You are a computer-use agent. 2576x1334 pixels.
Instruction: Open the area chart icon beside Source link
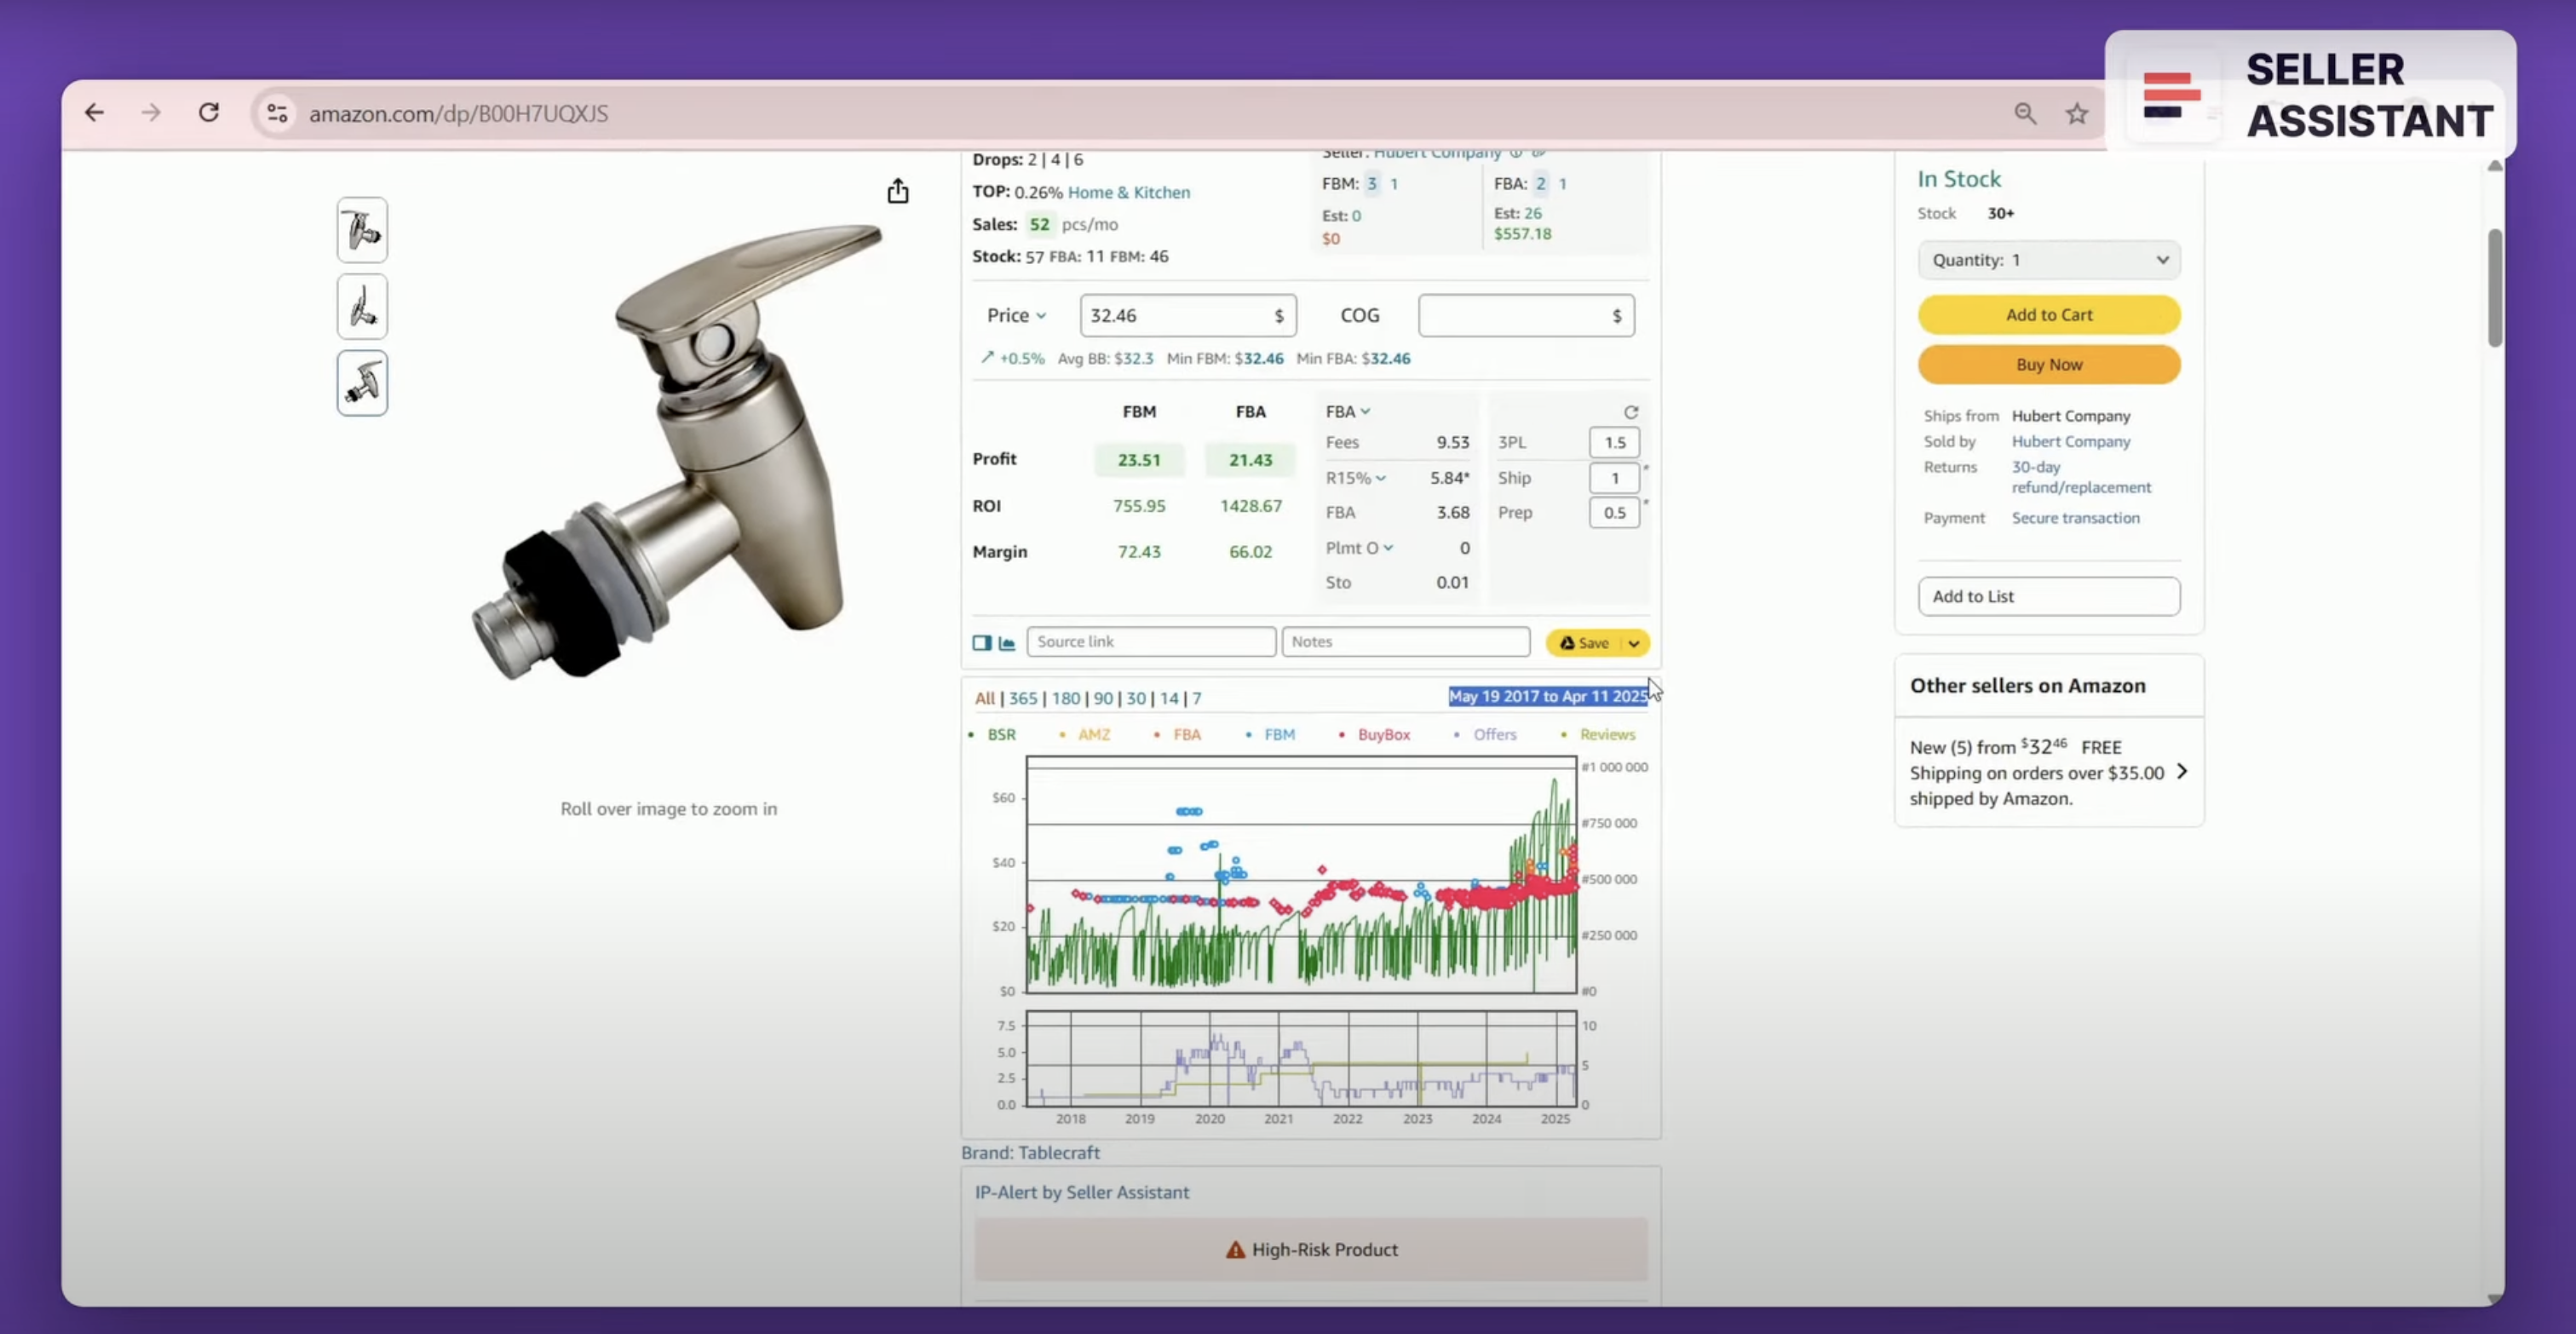tap(1007, 643)
